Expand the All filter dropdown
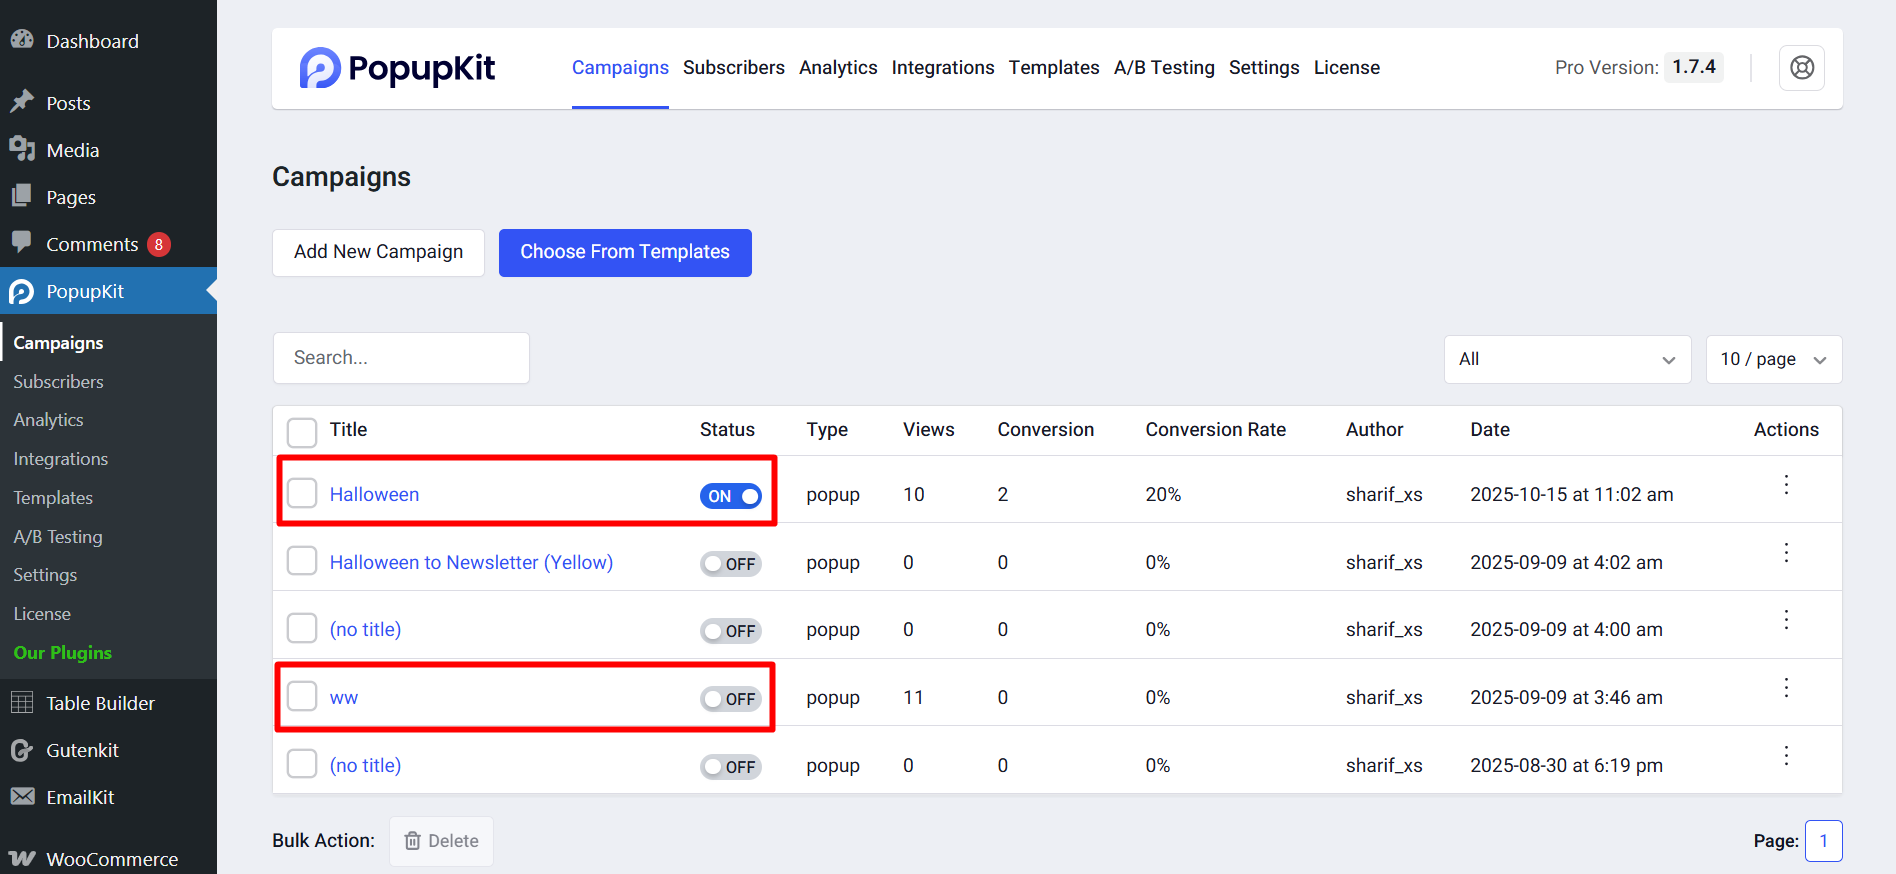 coord(1566,360)
